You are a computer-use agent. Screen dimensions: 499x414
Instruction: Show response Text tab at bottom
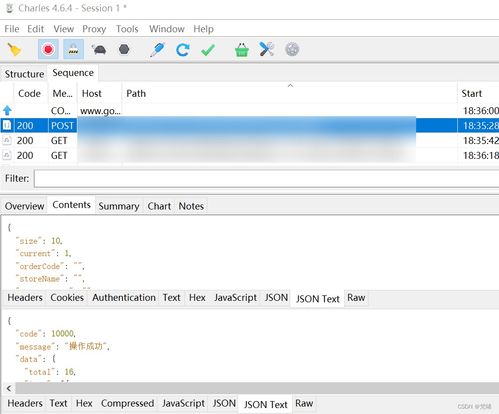58,403
